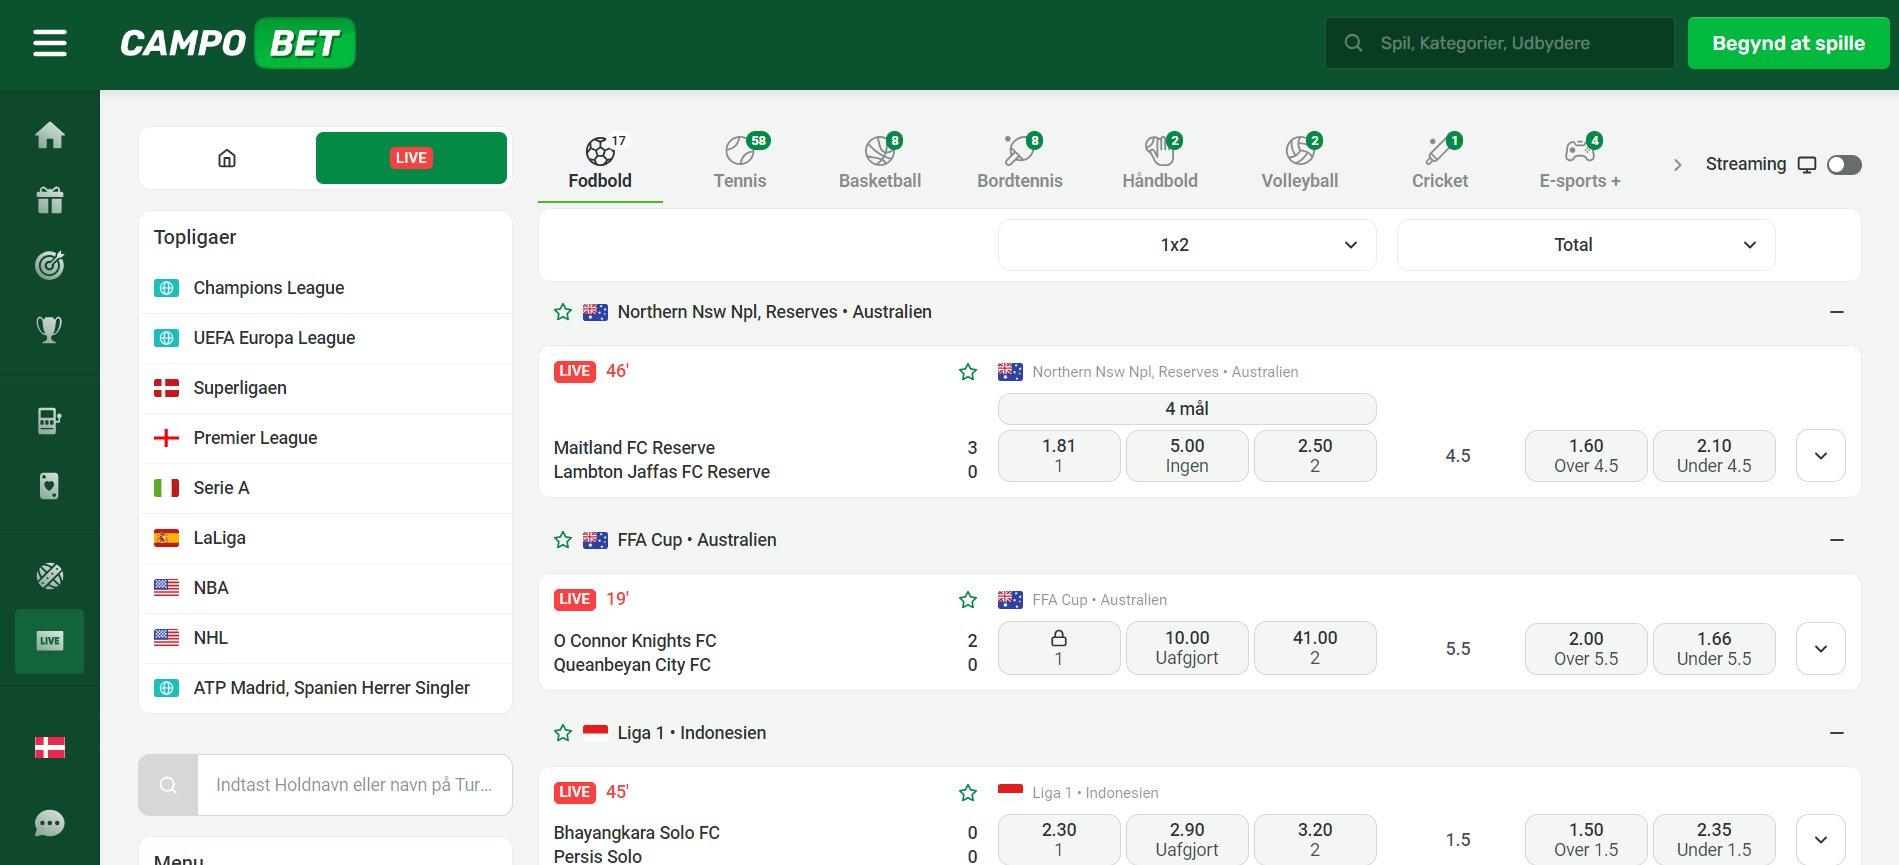Click the gift promotions icon in sidebar
Image resolution: width=1899 pixels, height=865 pixels.
49,200
